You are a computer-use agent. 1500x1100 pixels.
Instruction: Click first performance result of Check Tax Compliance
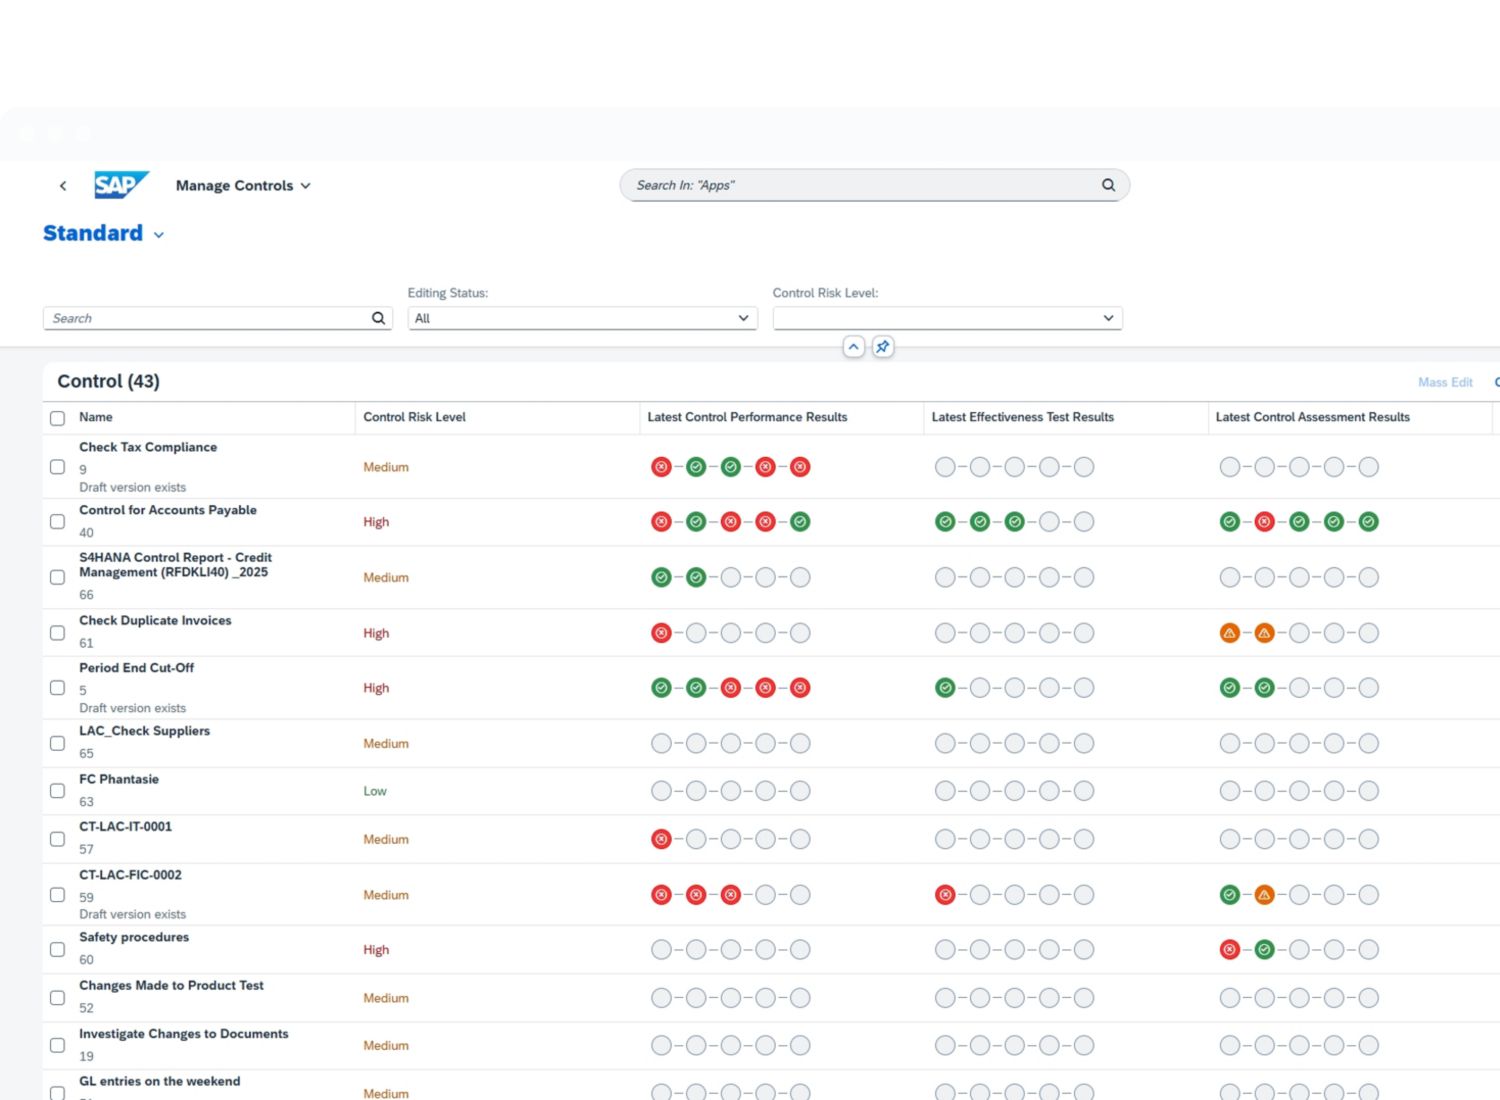click(661, 467)
